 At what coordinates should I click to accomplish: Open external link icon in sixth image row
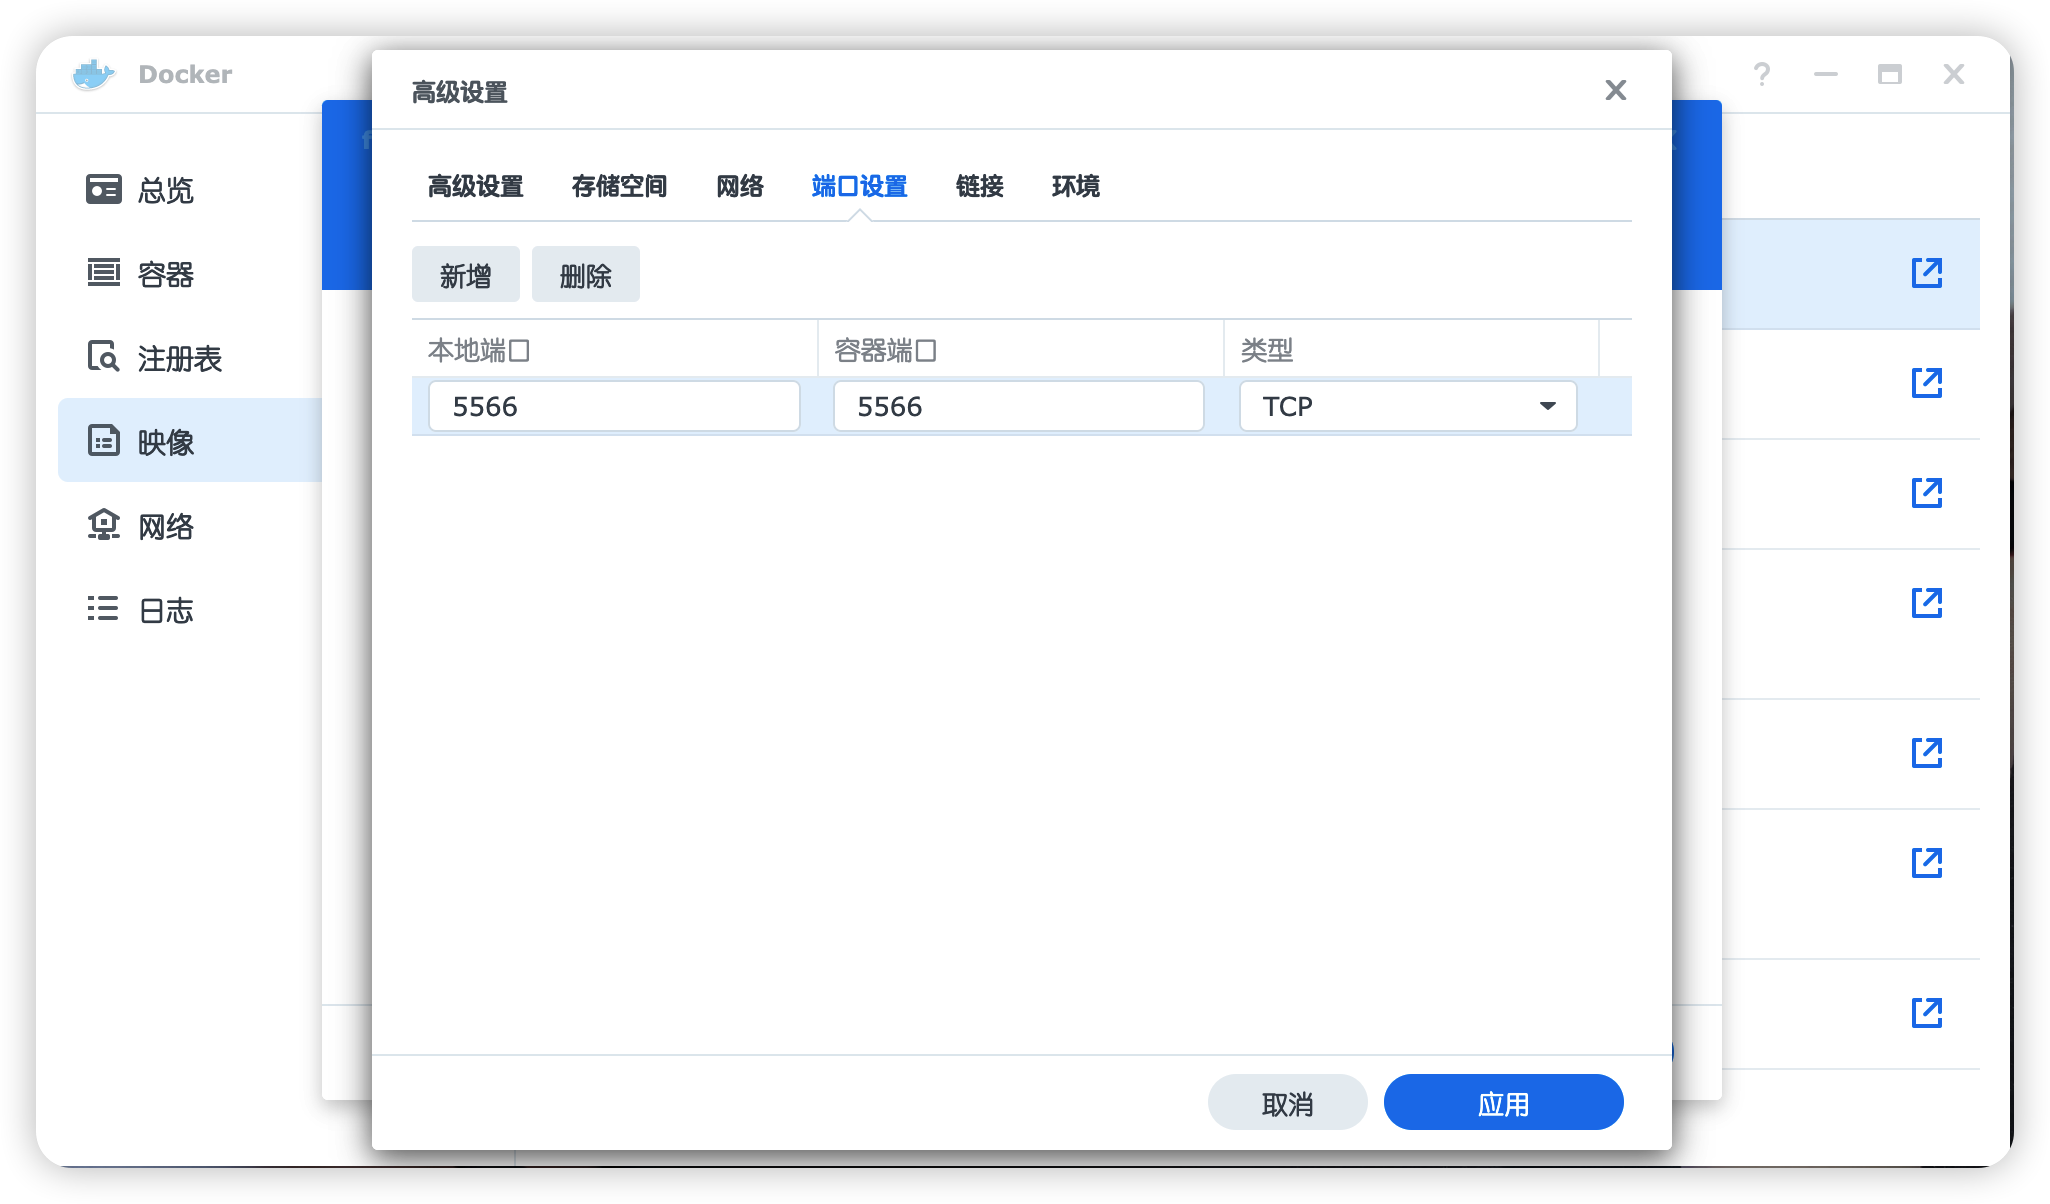(1927, 863)
